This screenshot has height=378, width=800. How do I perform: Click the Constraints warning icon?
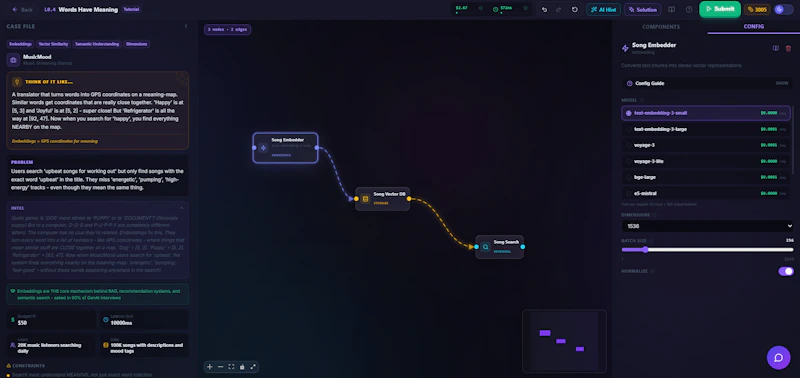tap(8, 366)
